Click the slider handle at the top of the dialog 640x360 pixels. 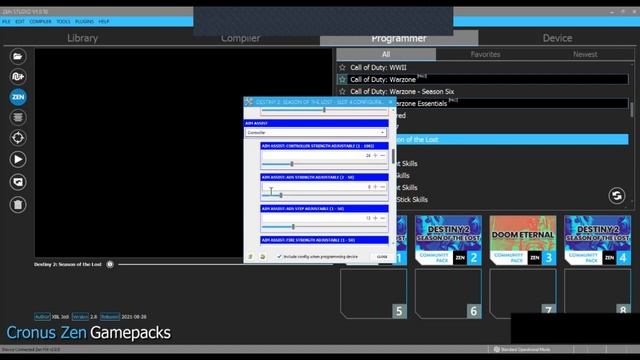[324, 110]
